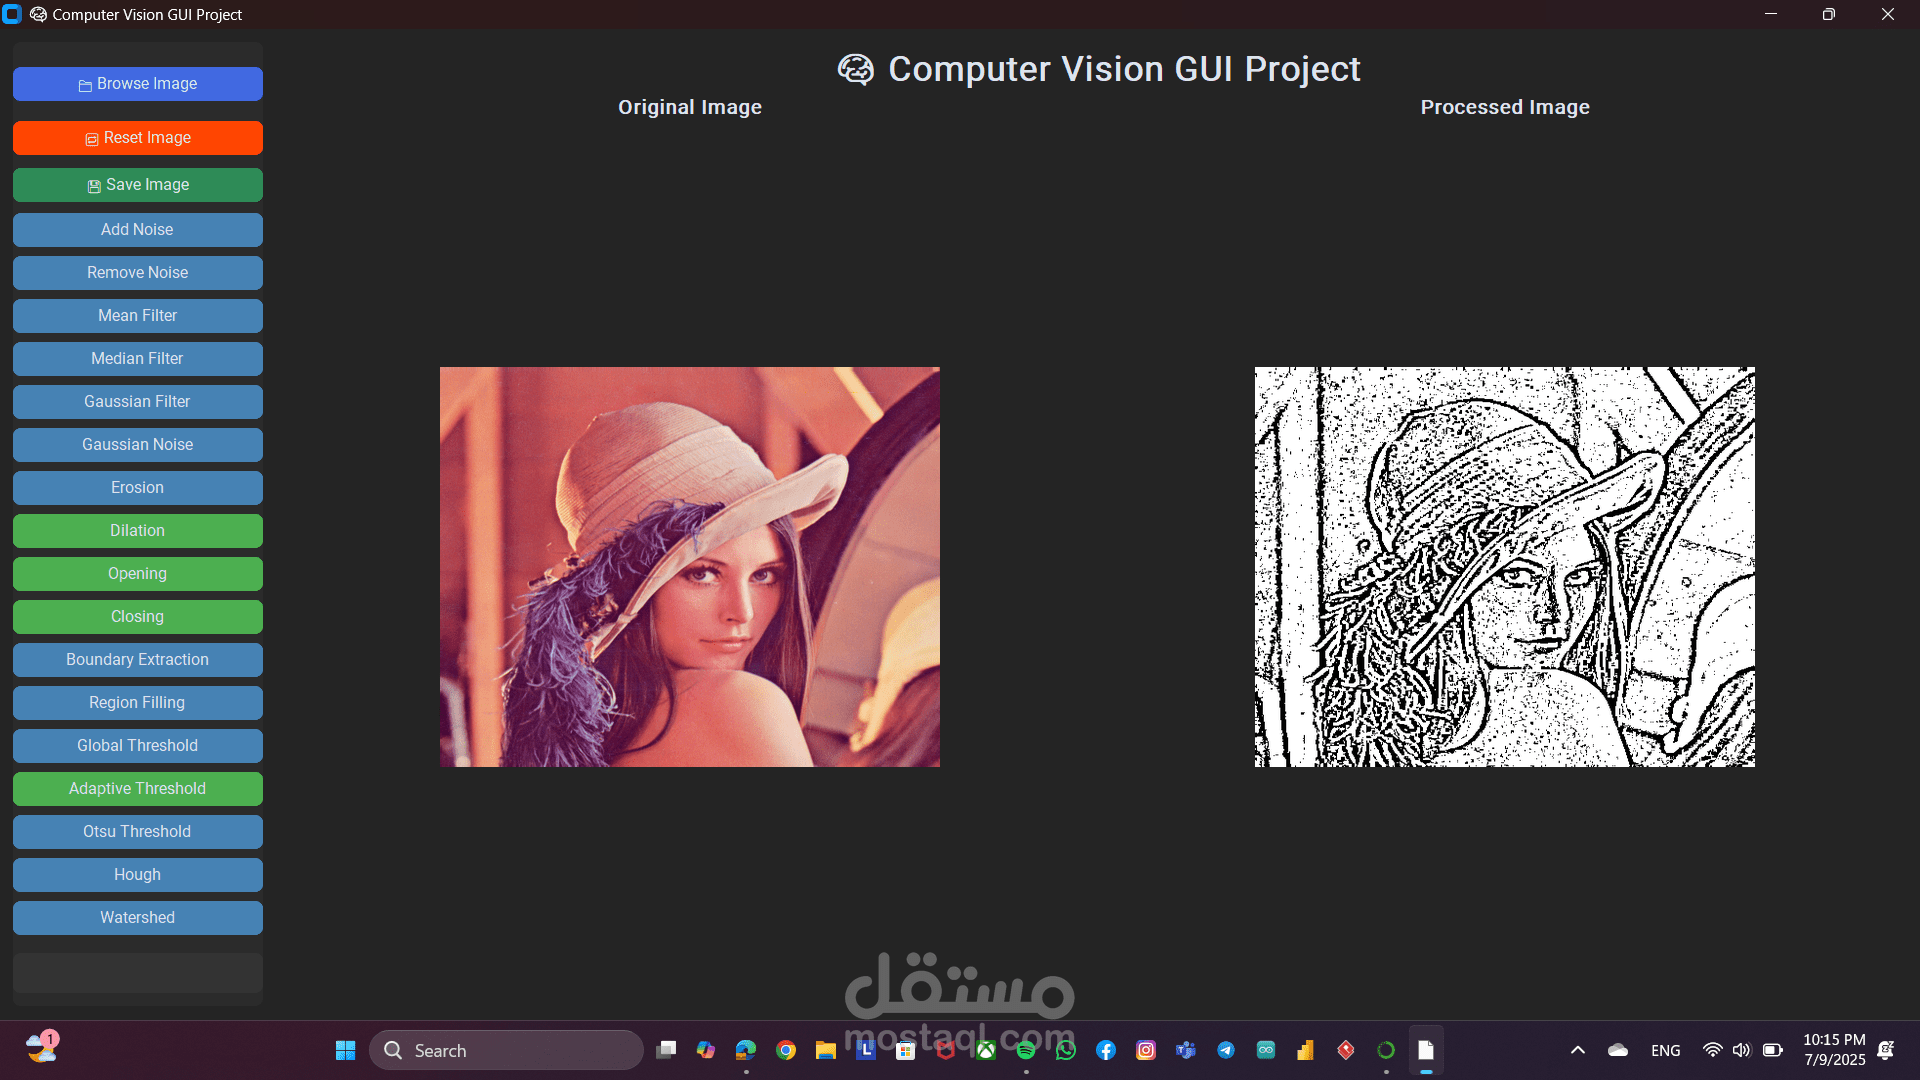Open the Windows Start menu
The width and height of the screenshot is (1920, 1080).
click(346, 1050)
